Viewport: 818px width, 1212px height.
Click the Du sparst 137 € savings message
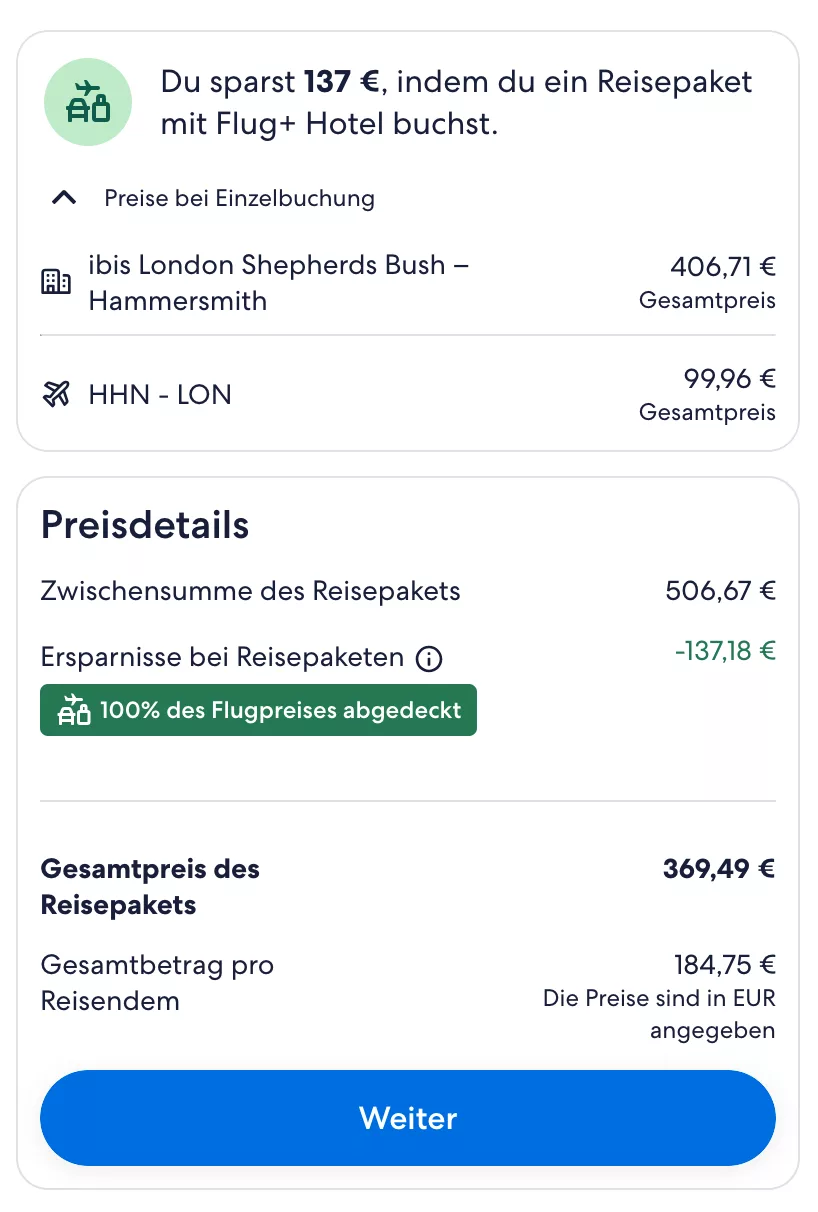pos(456,103)
